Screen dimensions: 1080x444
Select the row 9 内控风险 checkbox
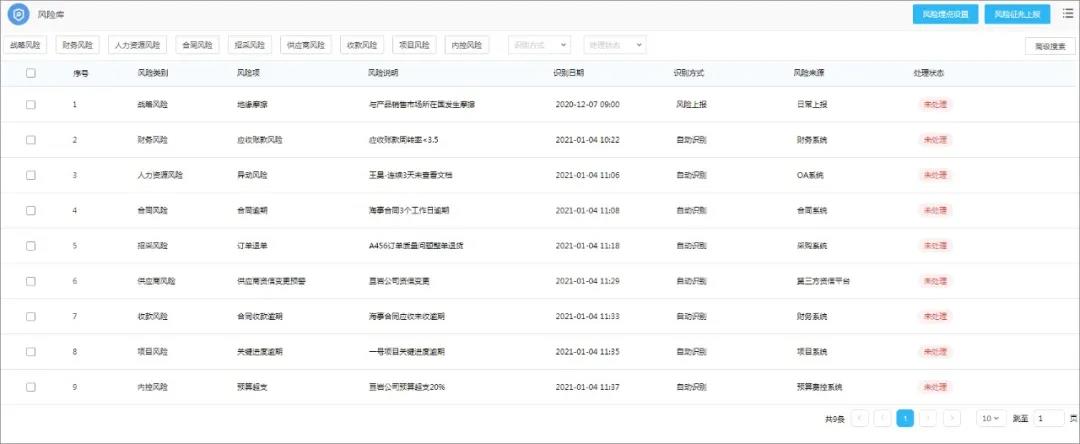(31, 387)
